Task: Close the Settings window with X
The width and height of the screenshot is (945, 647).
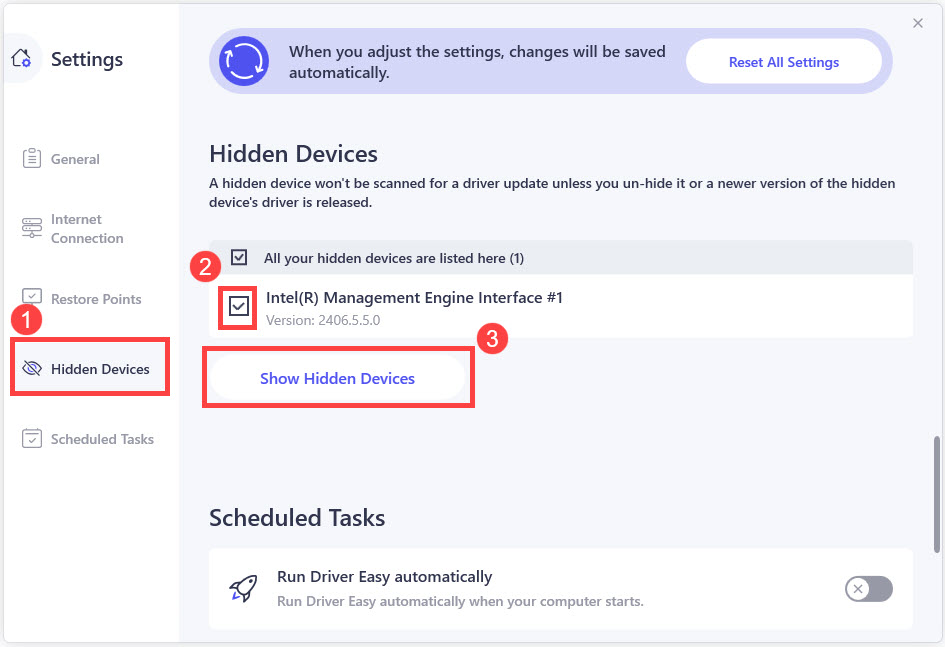Action: coord(918,23)
